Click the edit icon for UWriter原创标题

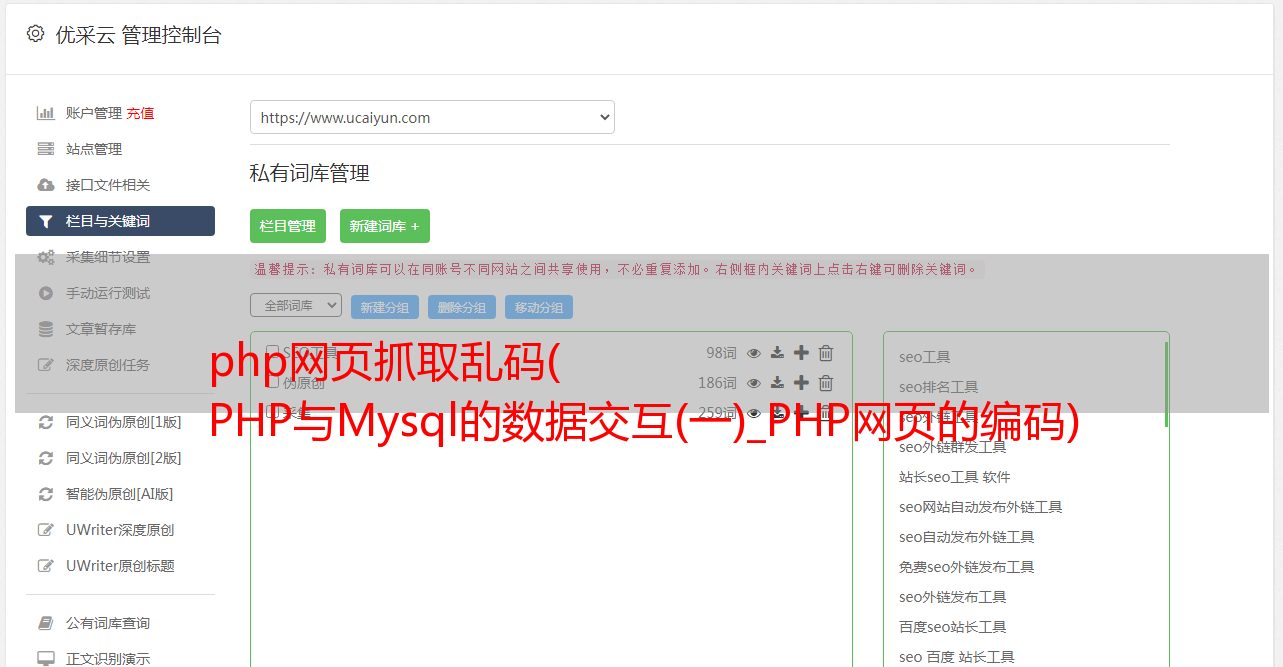pyautogui.click(x=46, y=566)
